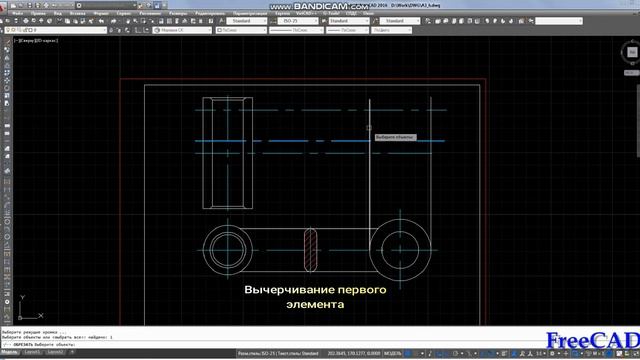Click the Open file icon in quick access bar
This screenshot has height=360, width=640.
[22, 6]
